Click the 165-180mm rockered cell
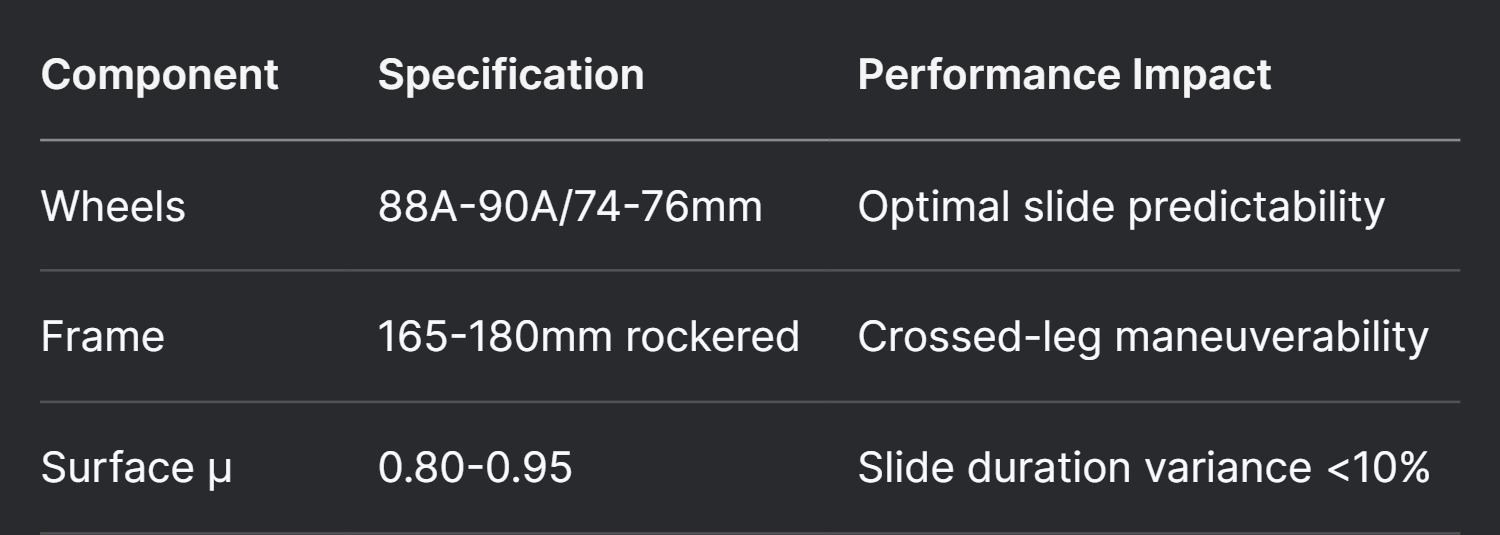Screen dimensions: 1500x535 click(589, 337)
